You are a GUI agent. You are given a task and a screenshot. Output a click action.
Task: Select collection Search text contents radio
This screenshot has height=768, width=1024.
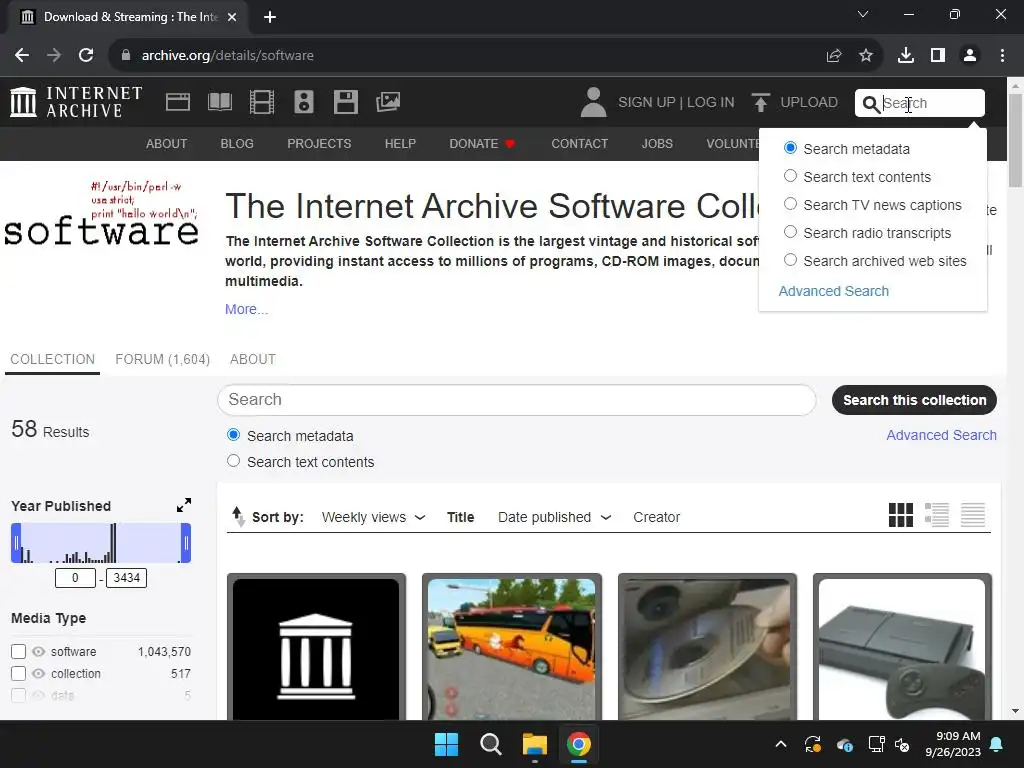point(233,461)
